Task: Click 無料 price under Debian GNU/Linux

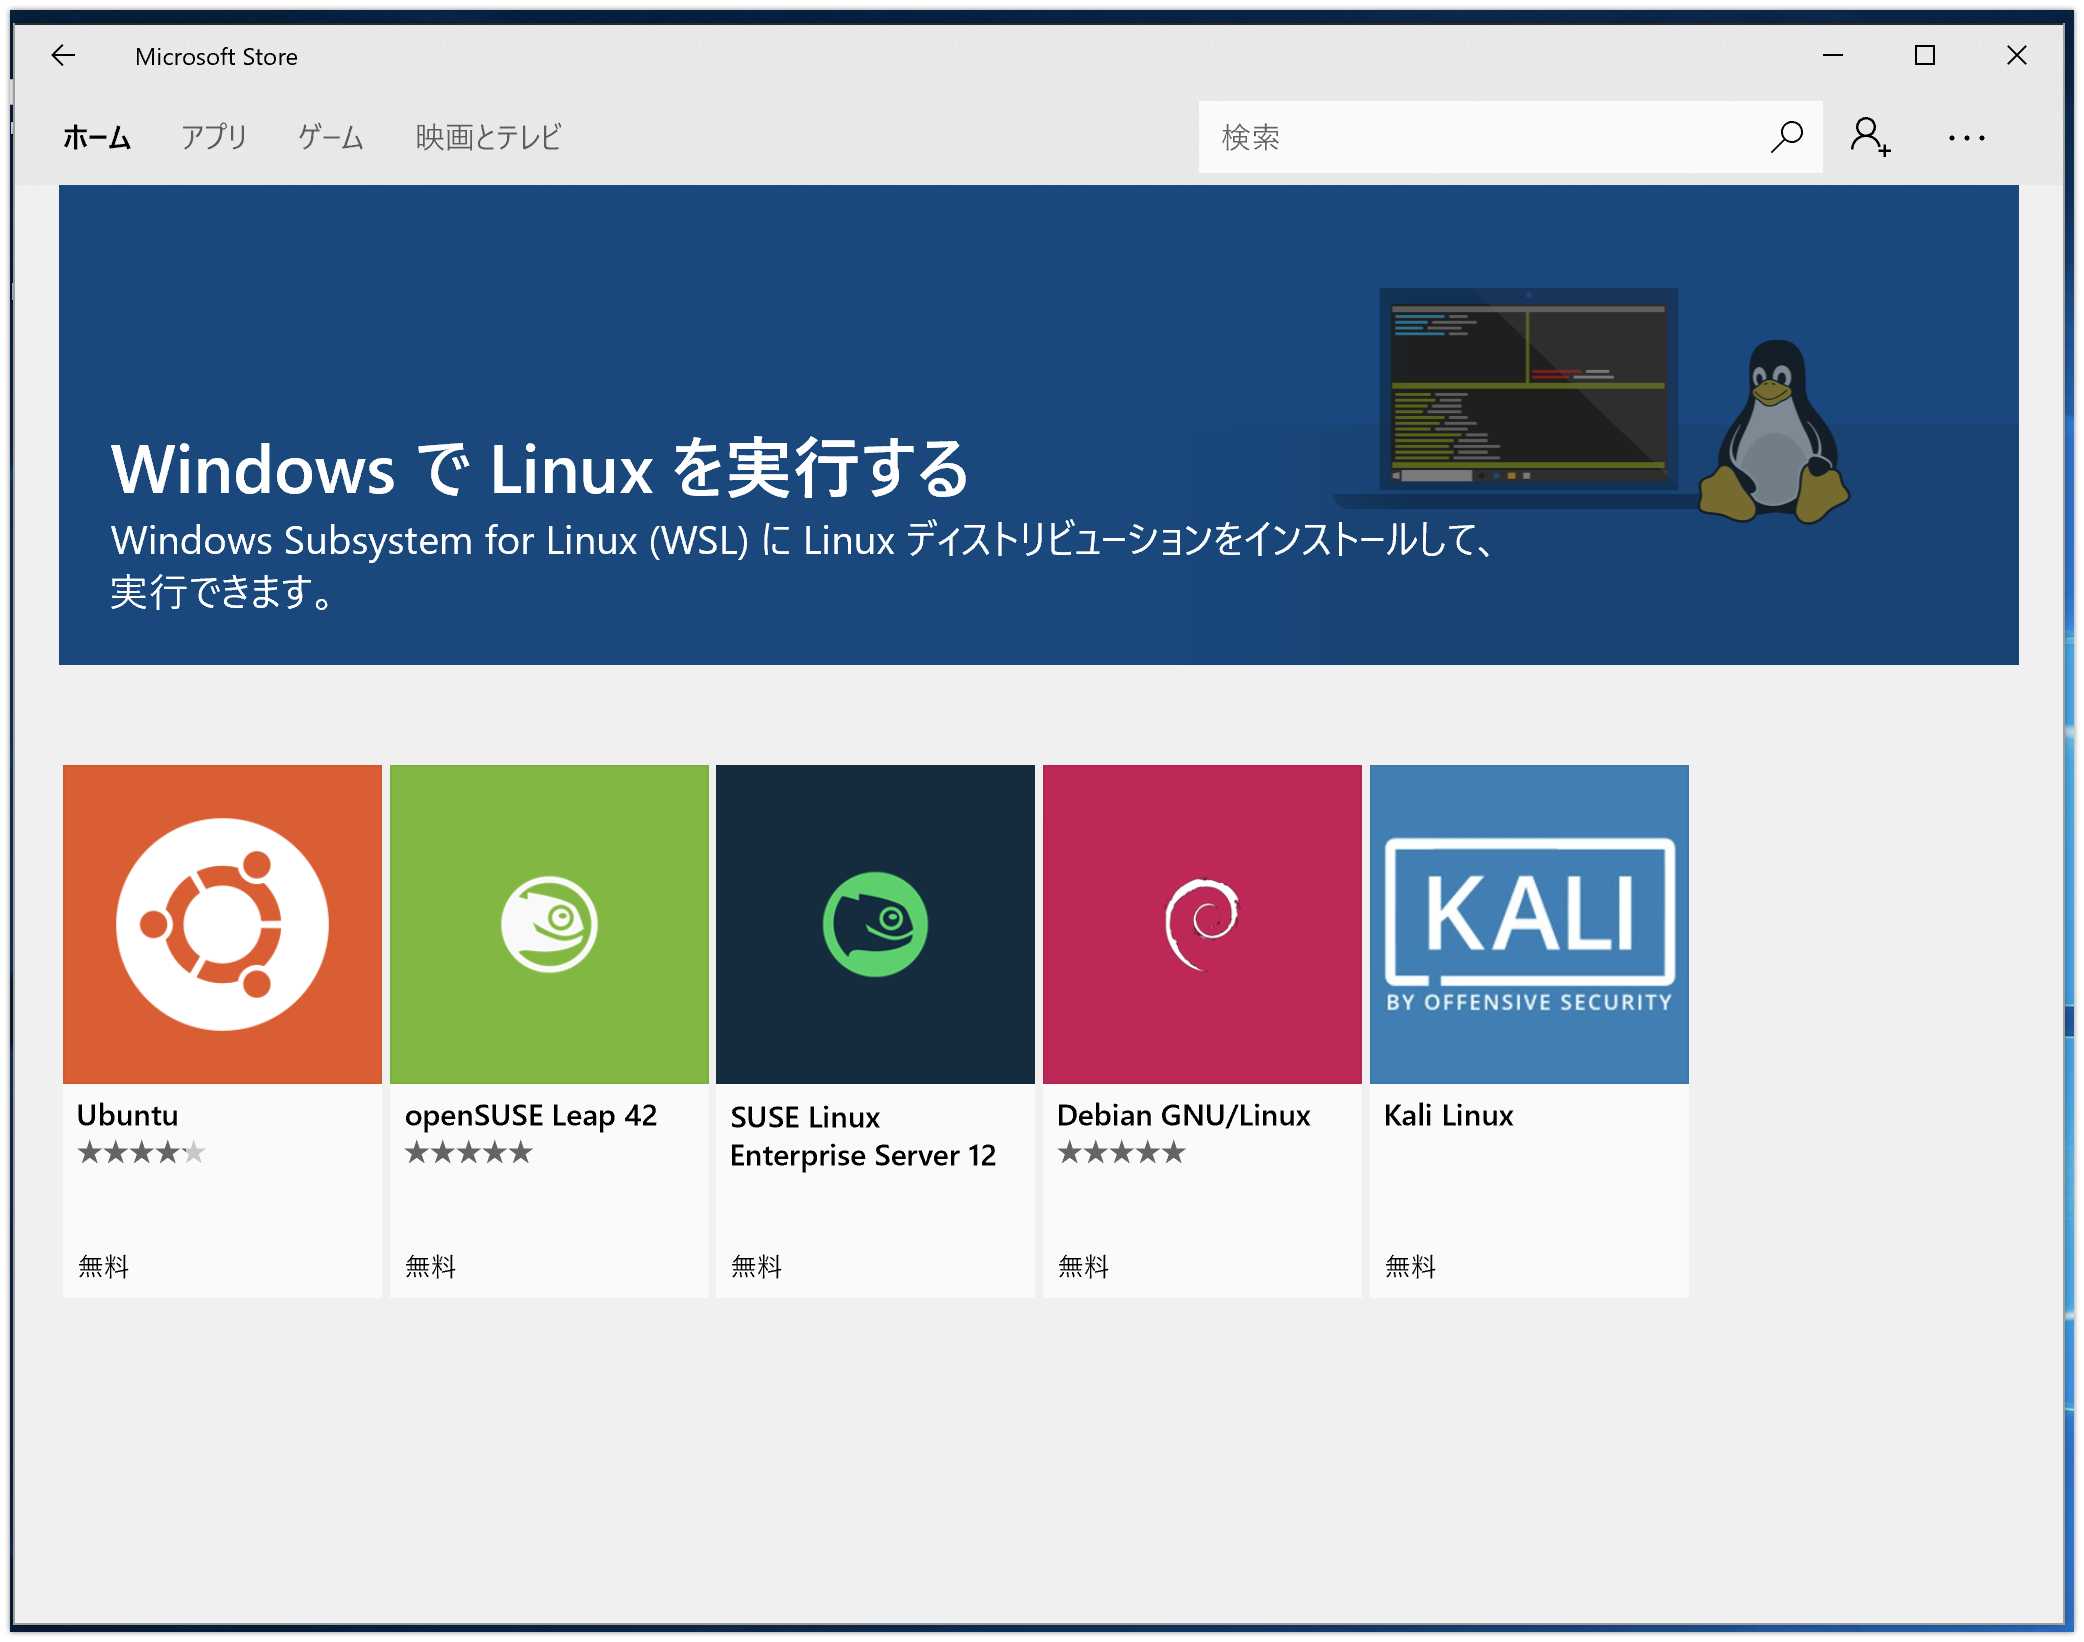Action: click(x=1084, y=1267)
